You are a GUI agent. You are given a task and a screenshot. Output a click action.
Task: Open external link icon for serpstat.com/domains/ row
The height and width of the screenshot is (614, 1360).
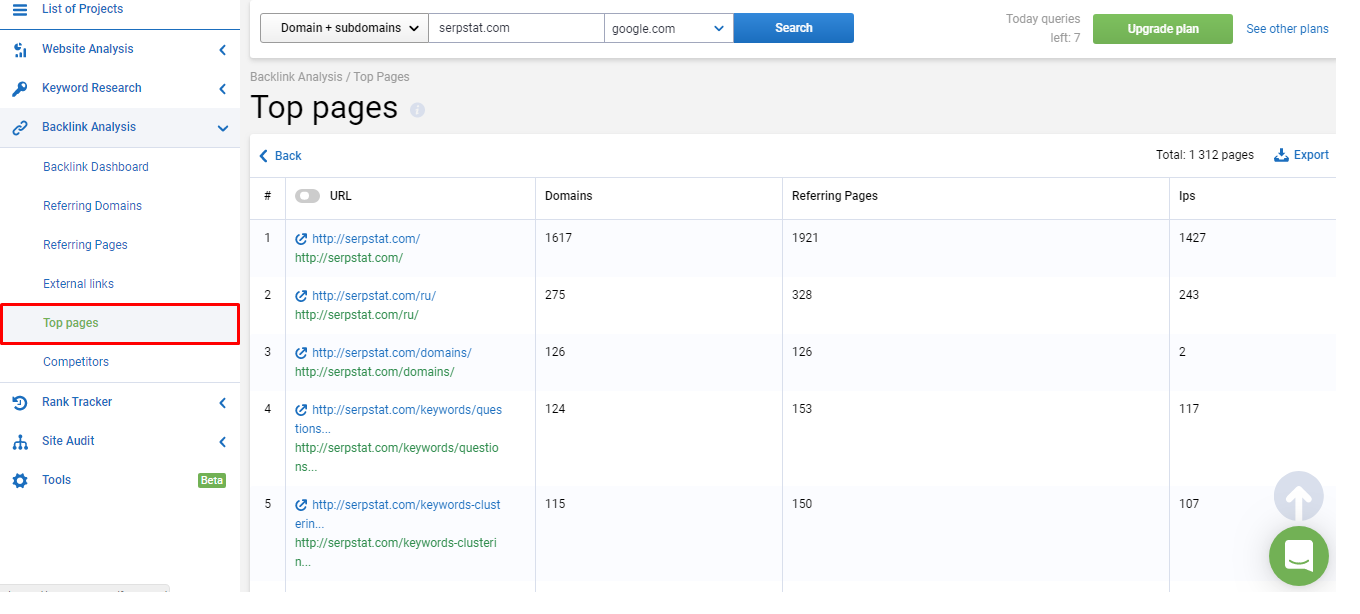[301, 353]
